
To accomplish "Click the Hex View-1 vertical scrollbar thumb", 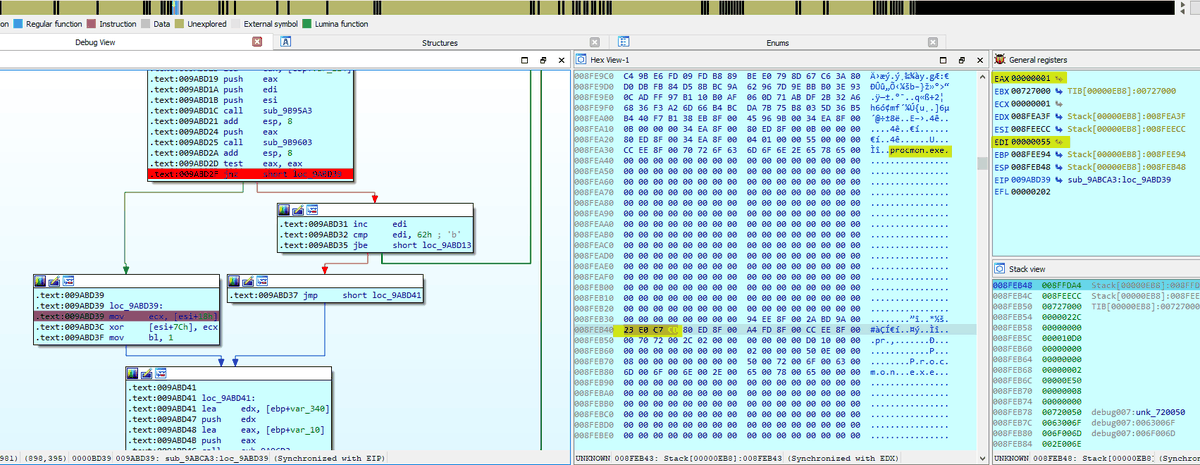I will pyautogui.click(x=982, y=165).
